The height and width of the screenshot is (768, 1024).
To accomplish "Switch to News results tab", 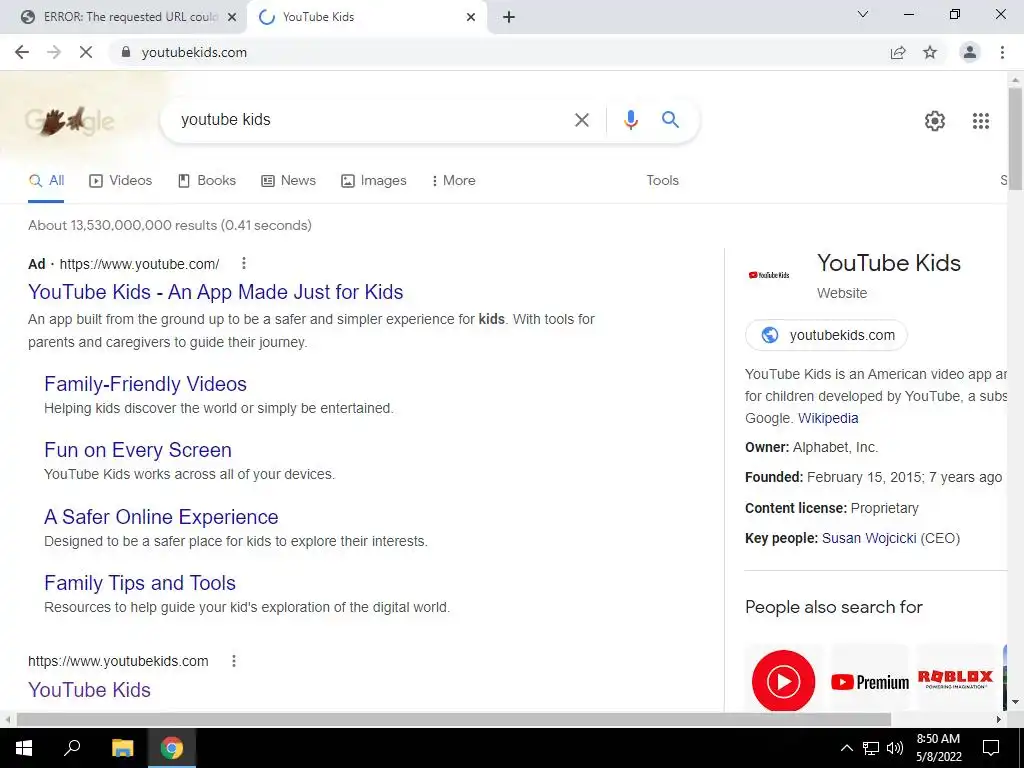I will point(288,180).
